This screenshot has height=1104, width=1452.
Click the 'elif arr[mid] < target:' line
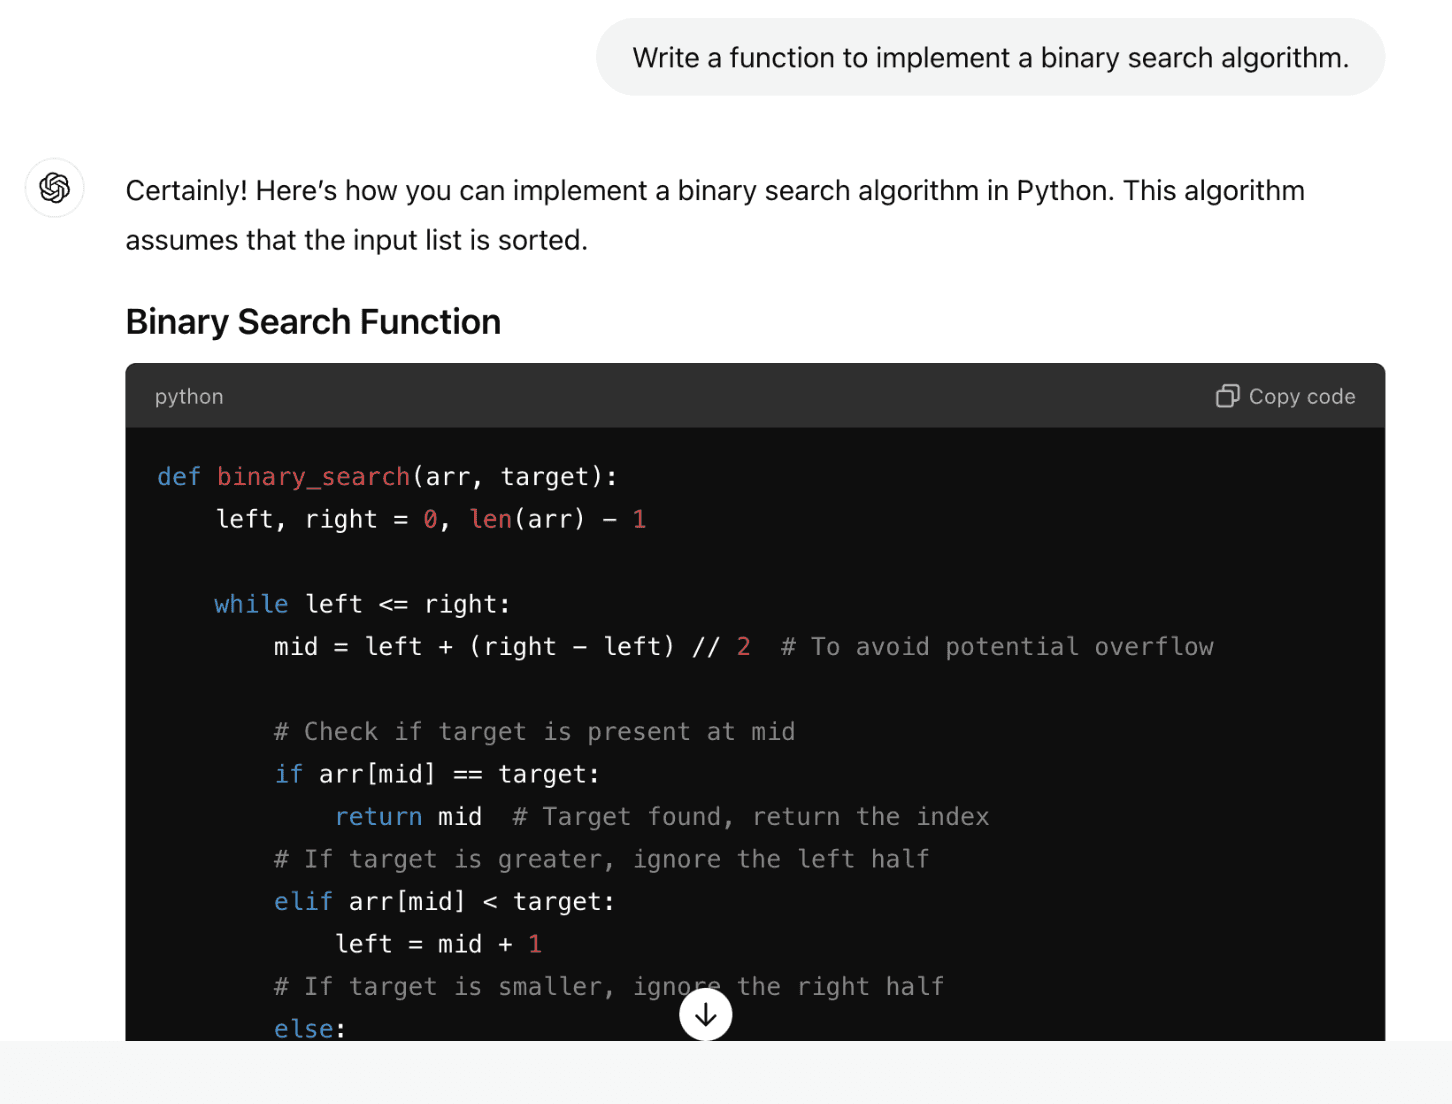pyautogui.click(x=444, y=902)
